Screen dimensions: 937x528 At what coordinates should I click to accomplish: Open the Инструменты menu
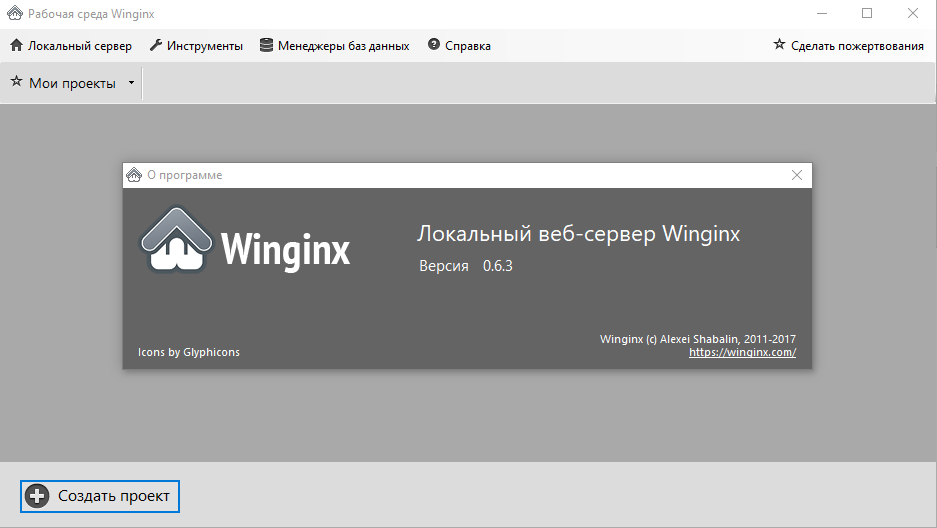196,46
